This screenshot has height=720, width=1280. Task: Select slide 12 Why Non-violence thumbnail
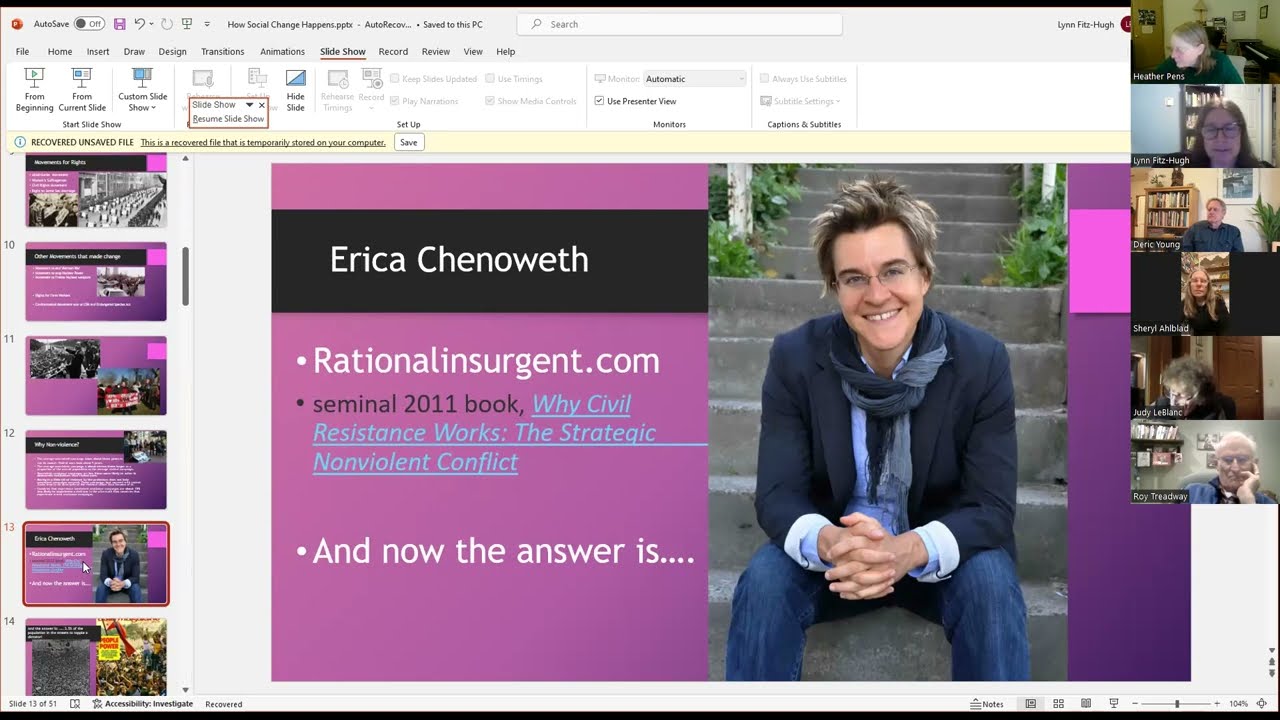pyautogui.click(x=96, y=470)
